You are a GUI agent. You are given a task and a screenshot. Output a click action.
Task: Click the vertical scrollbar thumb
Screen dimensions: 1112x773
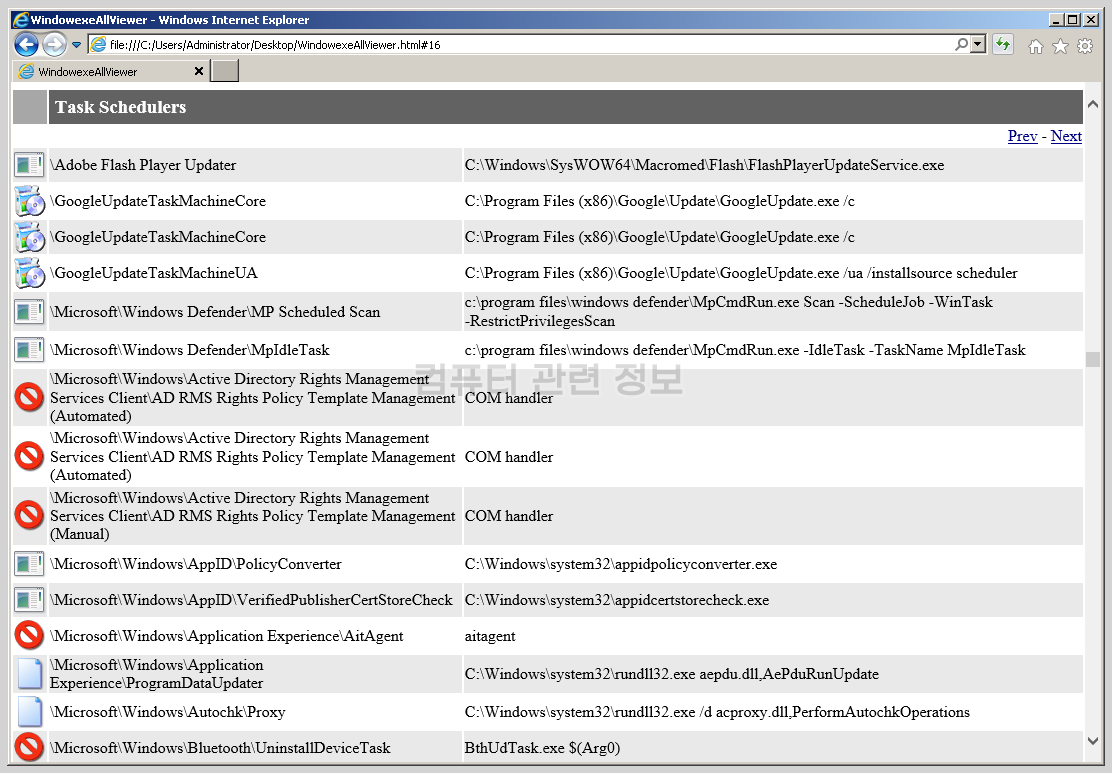pyautogui.click(x=1093, y=359)
